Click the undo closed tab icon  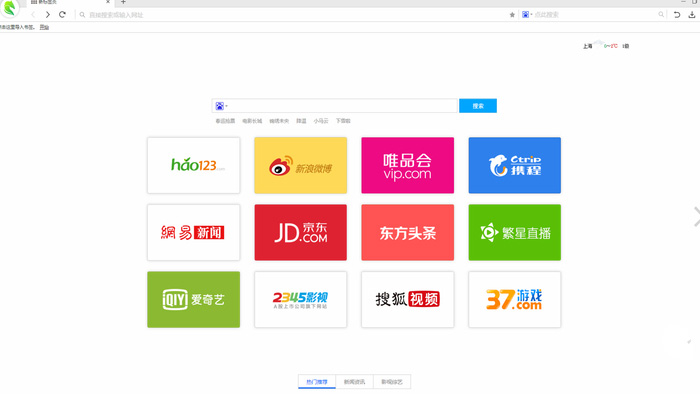pyautogui.click(x=677, y=15)
